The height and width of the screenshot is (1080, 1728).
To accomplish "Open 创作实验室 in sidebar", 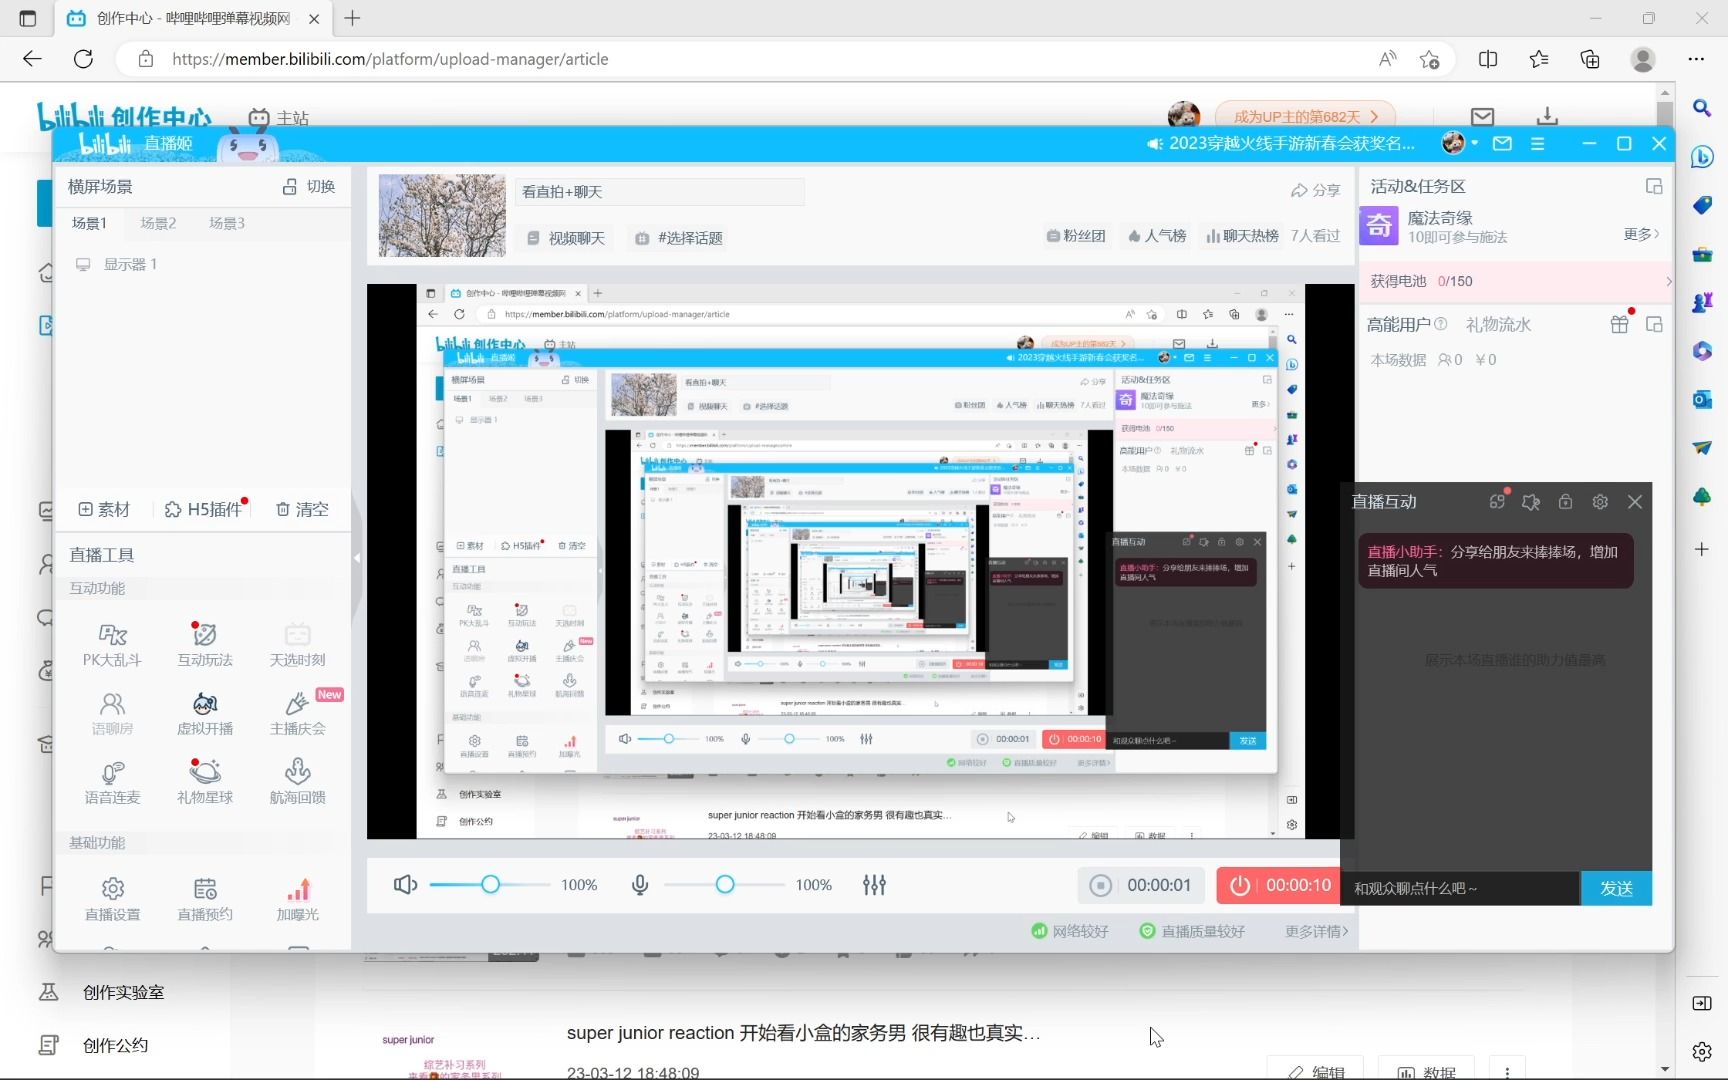I will pos(123,992).
